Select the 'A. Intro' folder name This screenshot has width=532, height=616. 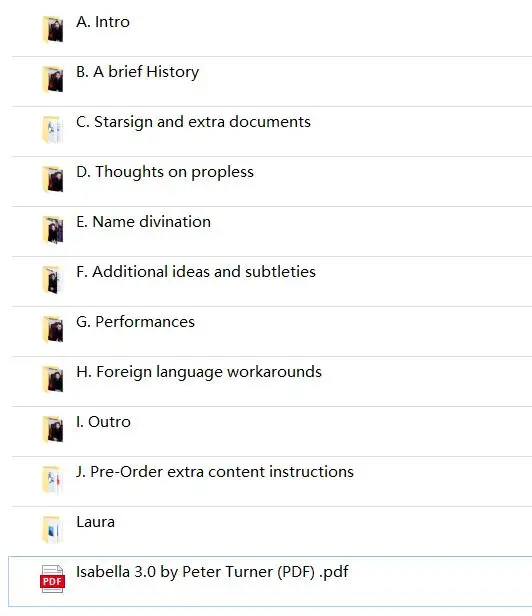point(103,22)
